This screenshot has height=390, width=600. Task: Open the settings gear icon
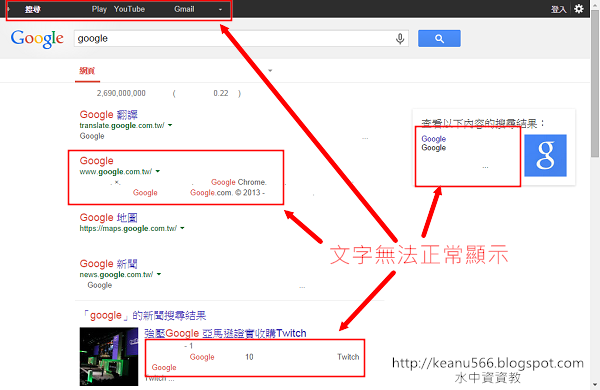579,8
